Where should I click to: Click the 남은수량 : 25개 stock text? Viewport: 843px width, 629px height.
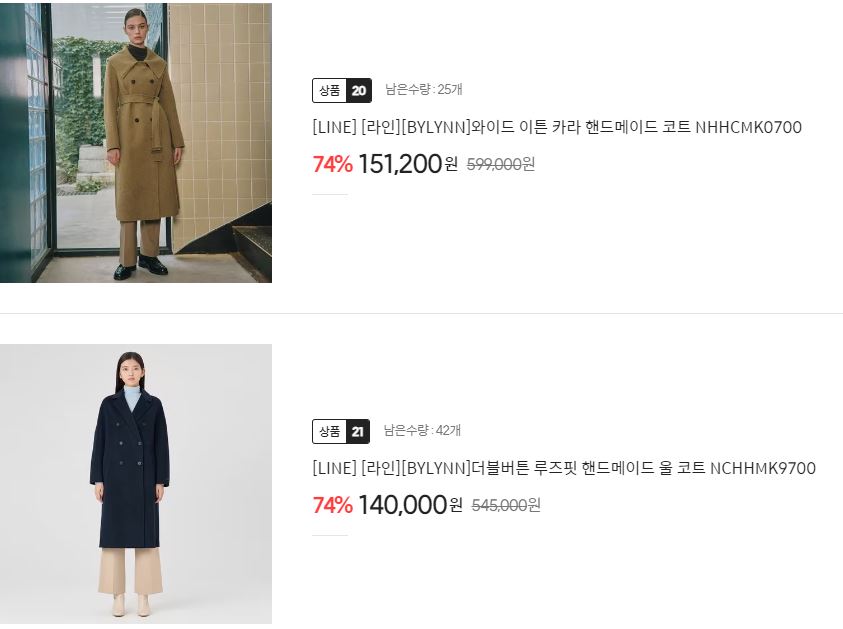click(424, 89)
